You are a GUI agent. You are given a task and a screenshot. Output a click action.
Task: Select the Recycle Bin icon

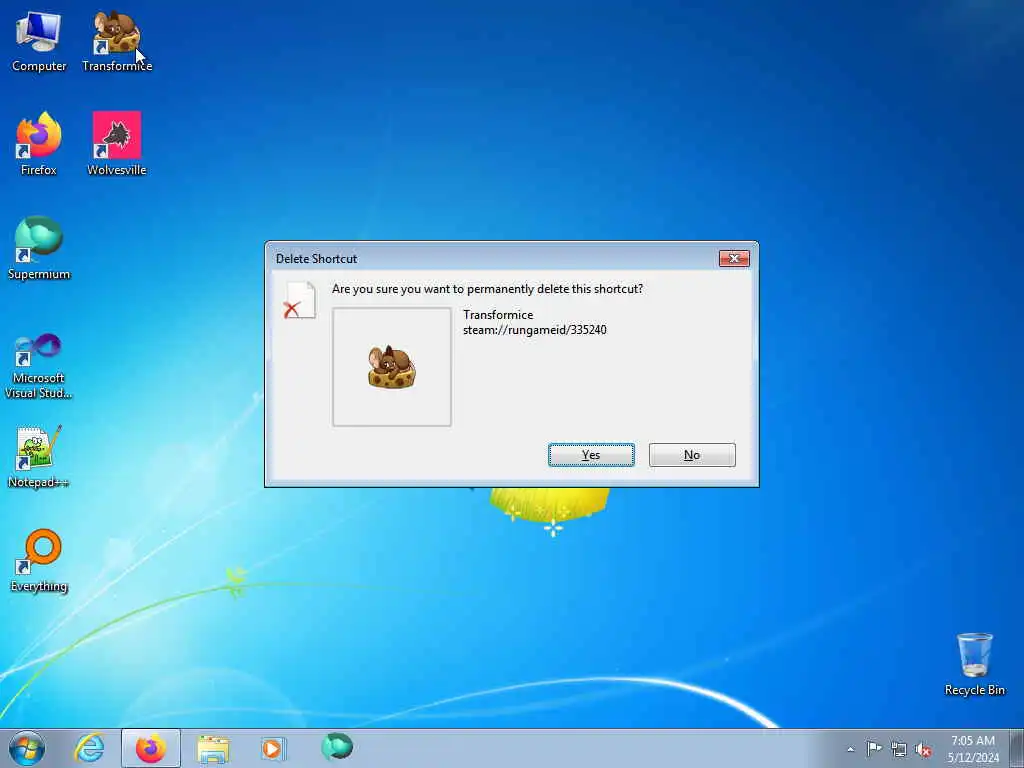coord(974,664)
